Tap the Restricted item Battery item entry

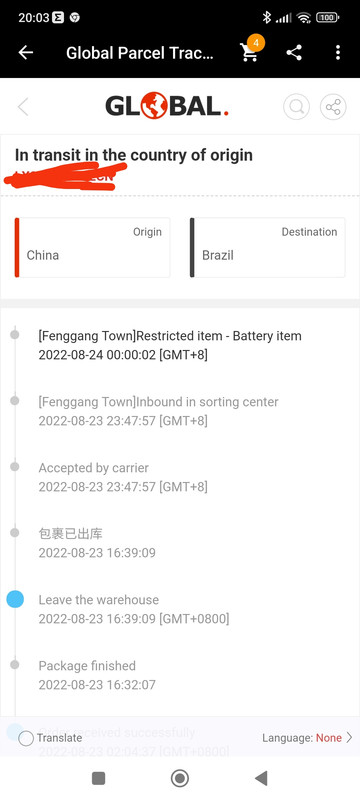[170, 345]
